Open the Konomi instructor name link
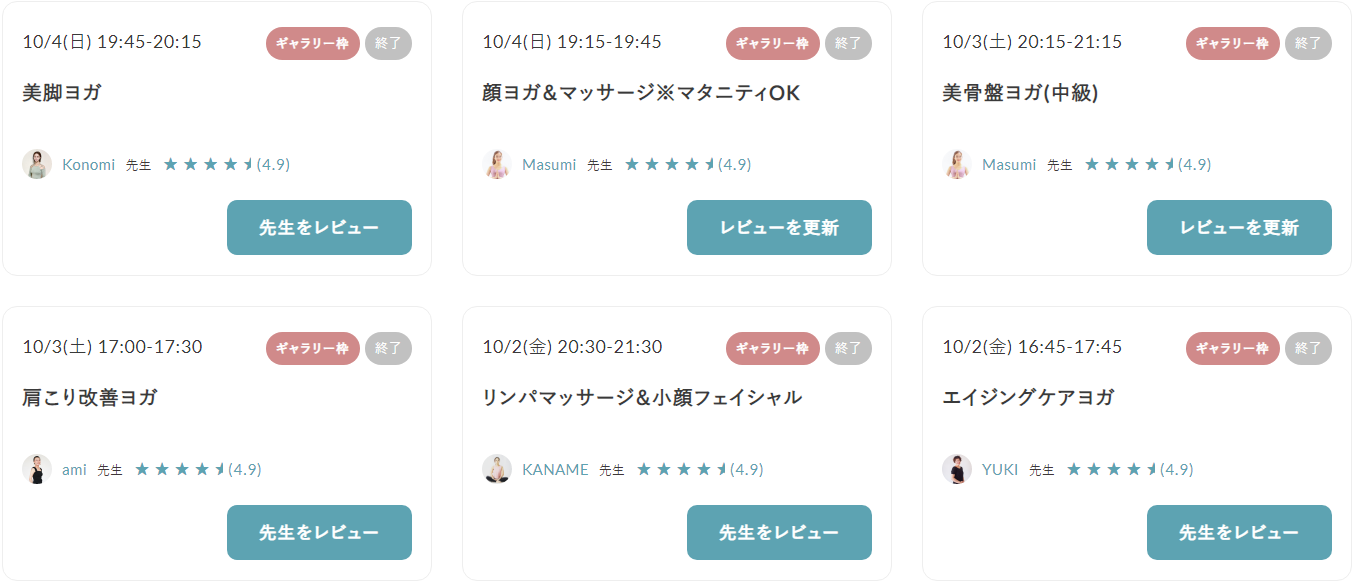This screenshot has width=1356, height=584. [x=89, y=165]
